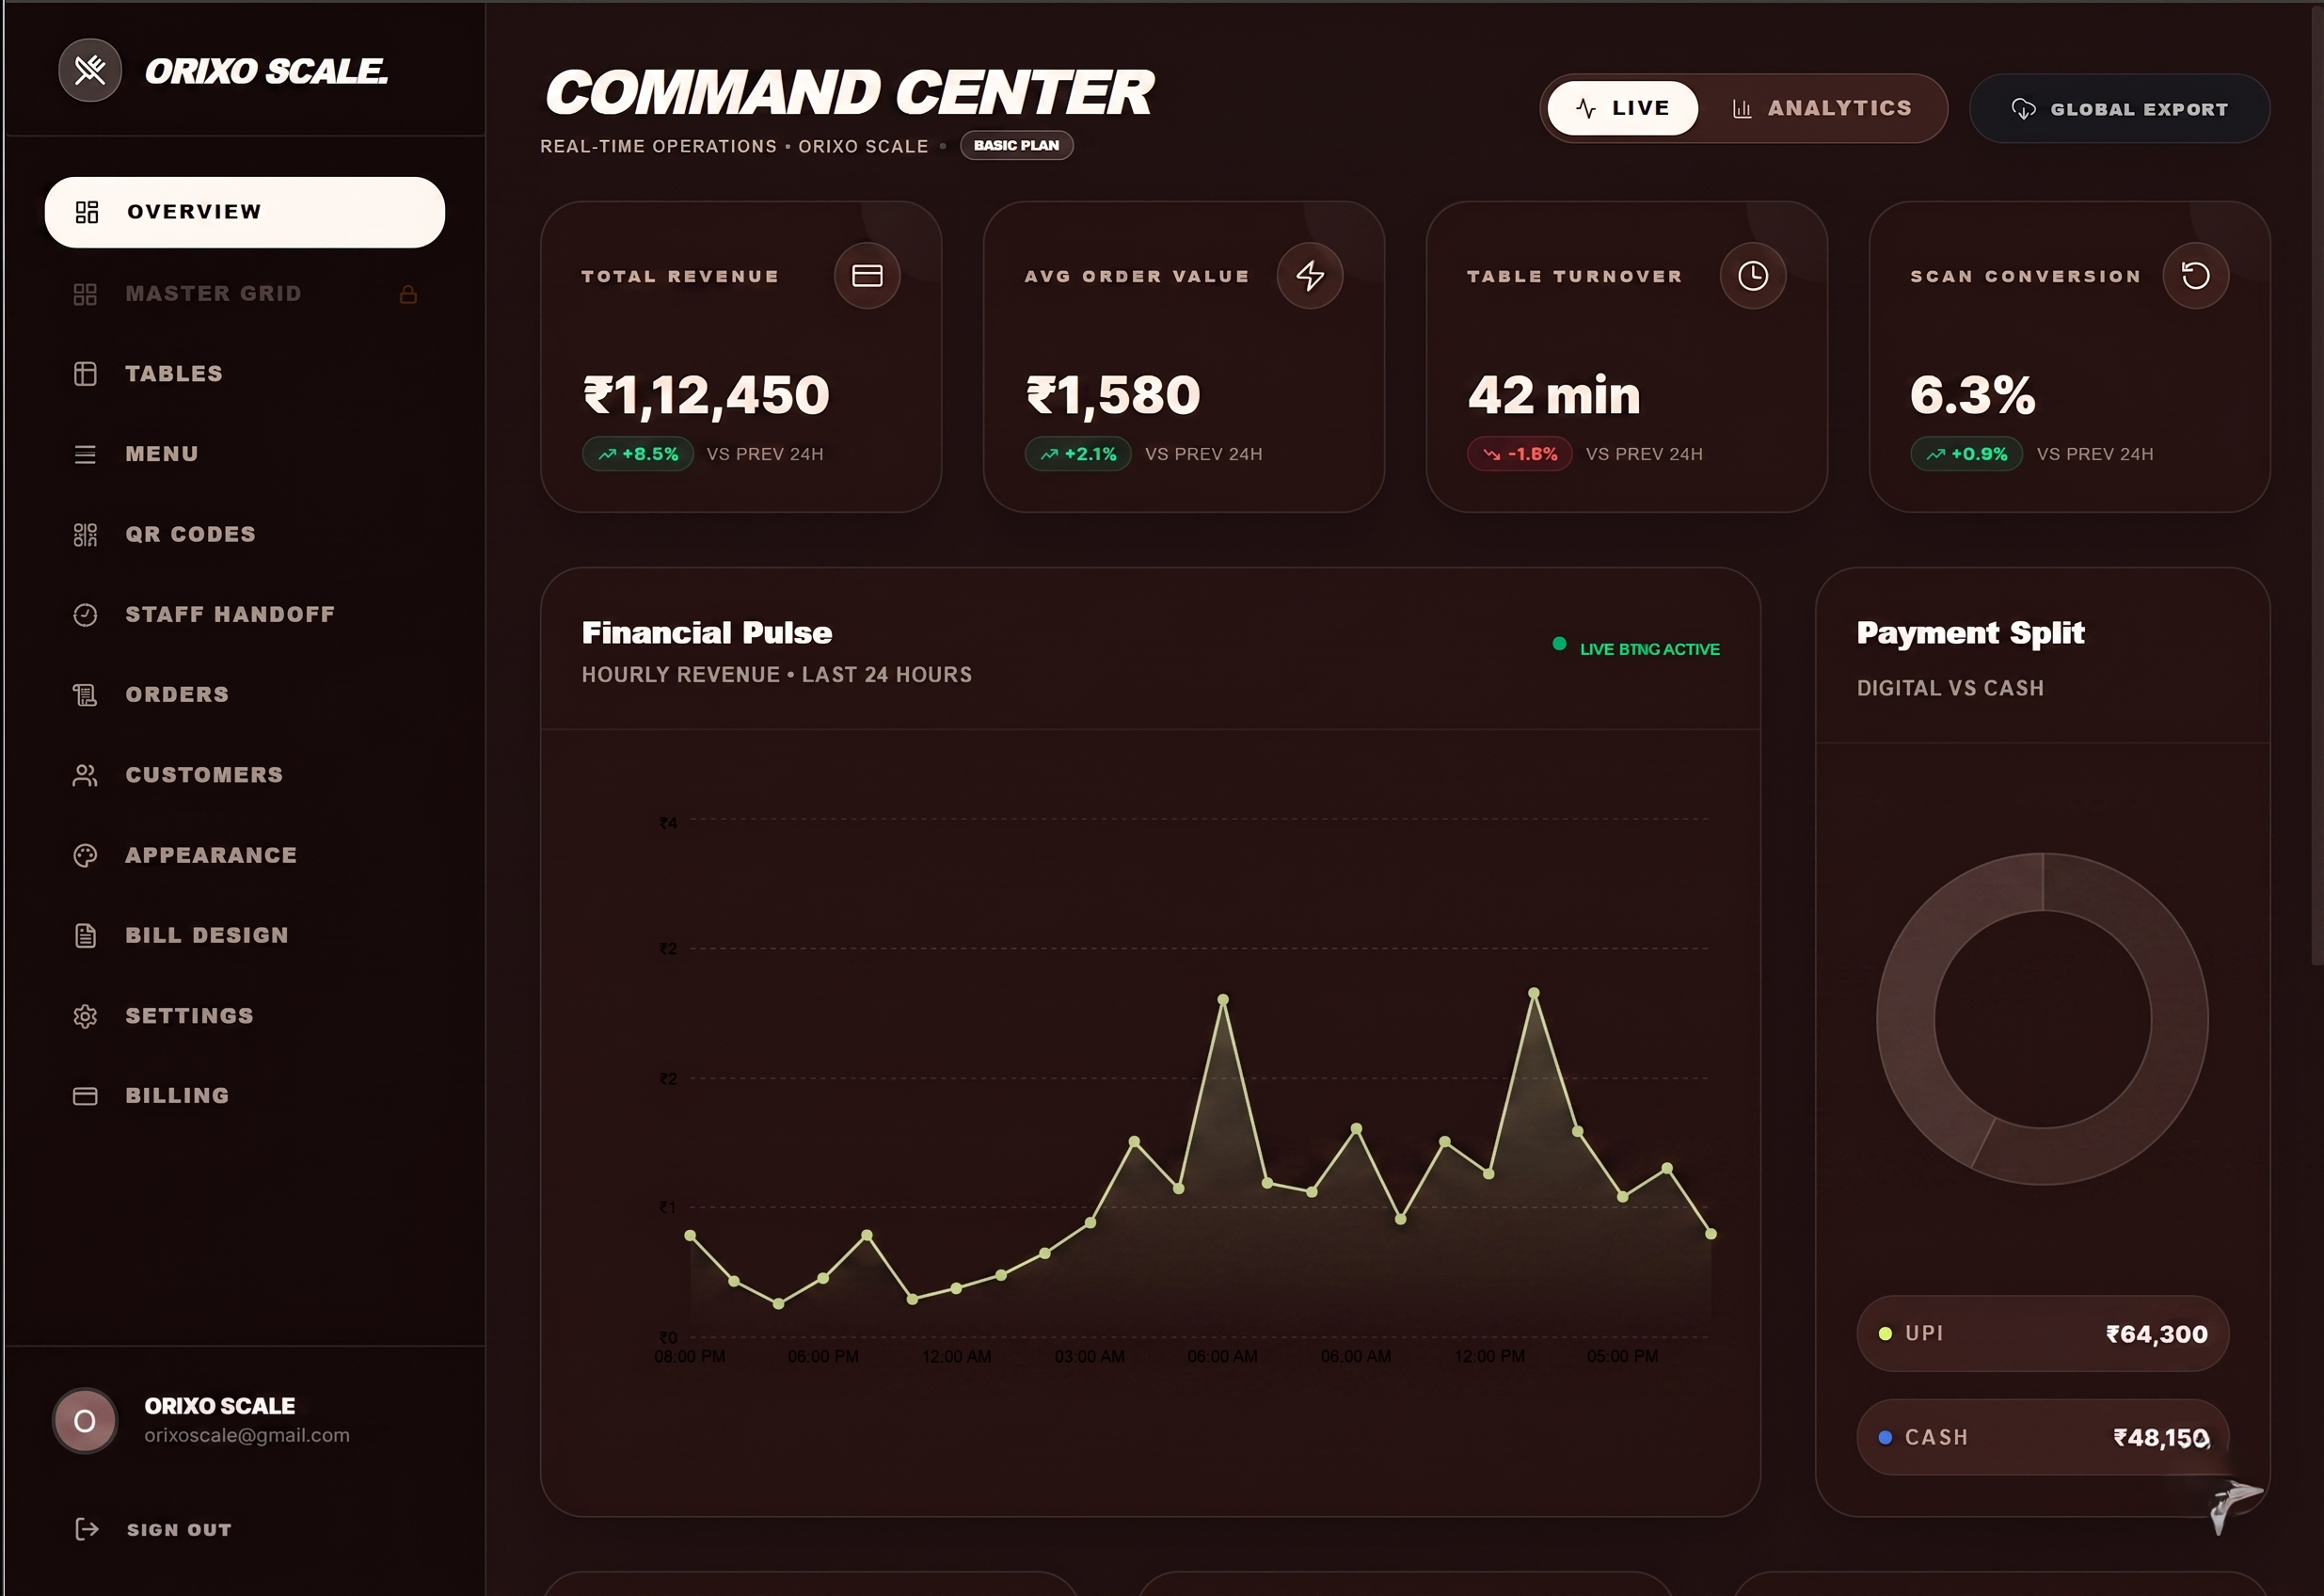Switch to the Live view

1622,108
